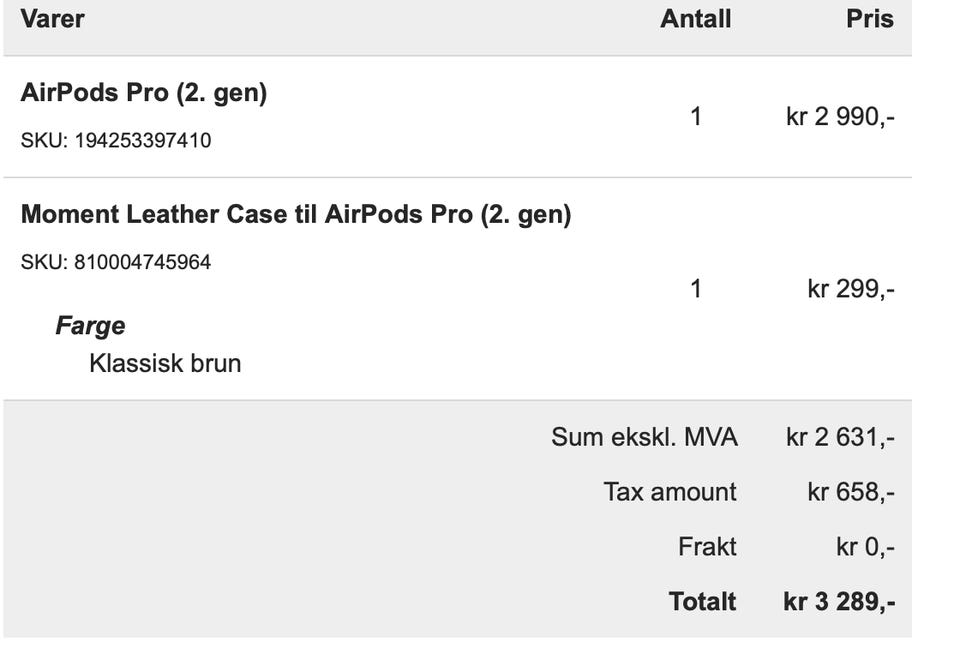Click the Totalt label

702,602
